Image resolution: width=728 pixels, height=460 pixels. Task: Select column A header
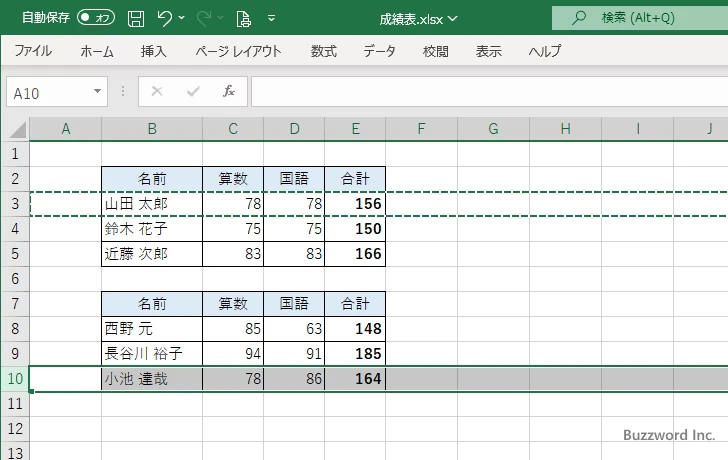[65, 129]
